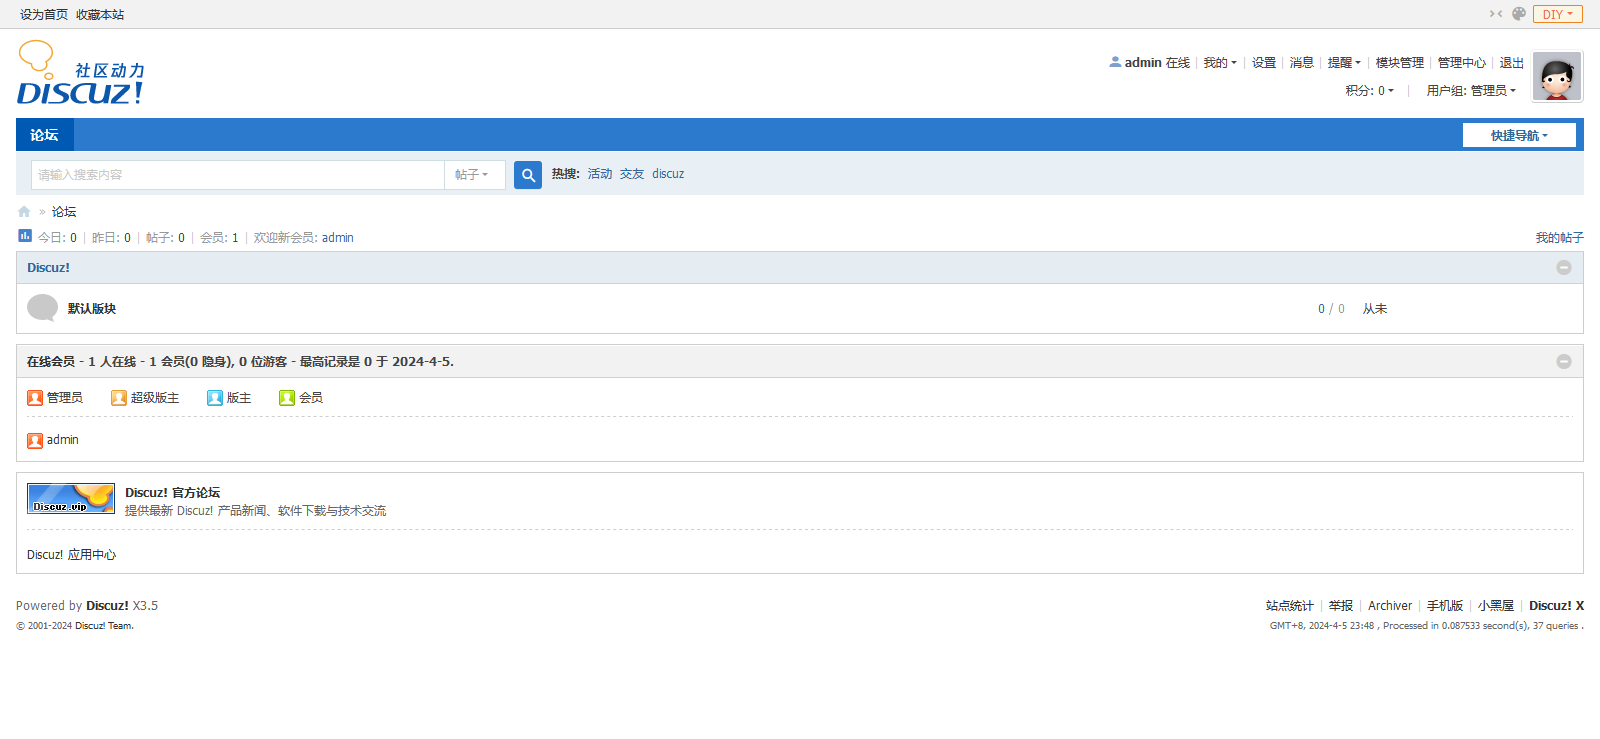The width and height of the screenshot is (1600, 739).
Task: Click hot search term 活动
Action: tap(600, 174)
